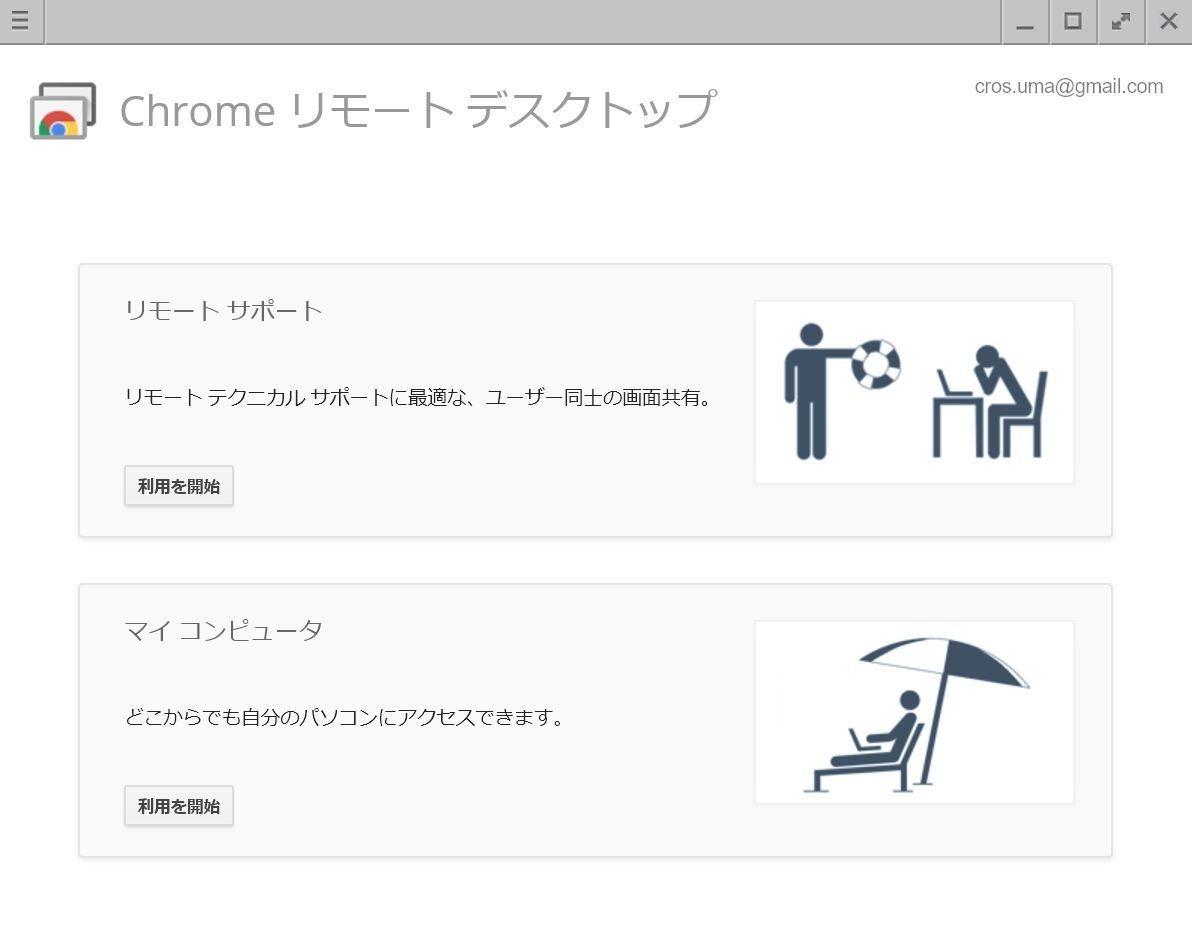Click 利用を開始 under リモート サポート

pos(178,485)
